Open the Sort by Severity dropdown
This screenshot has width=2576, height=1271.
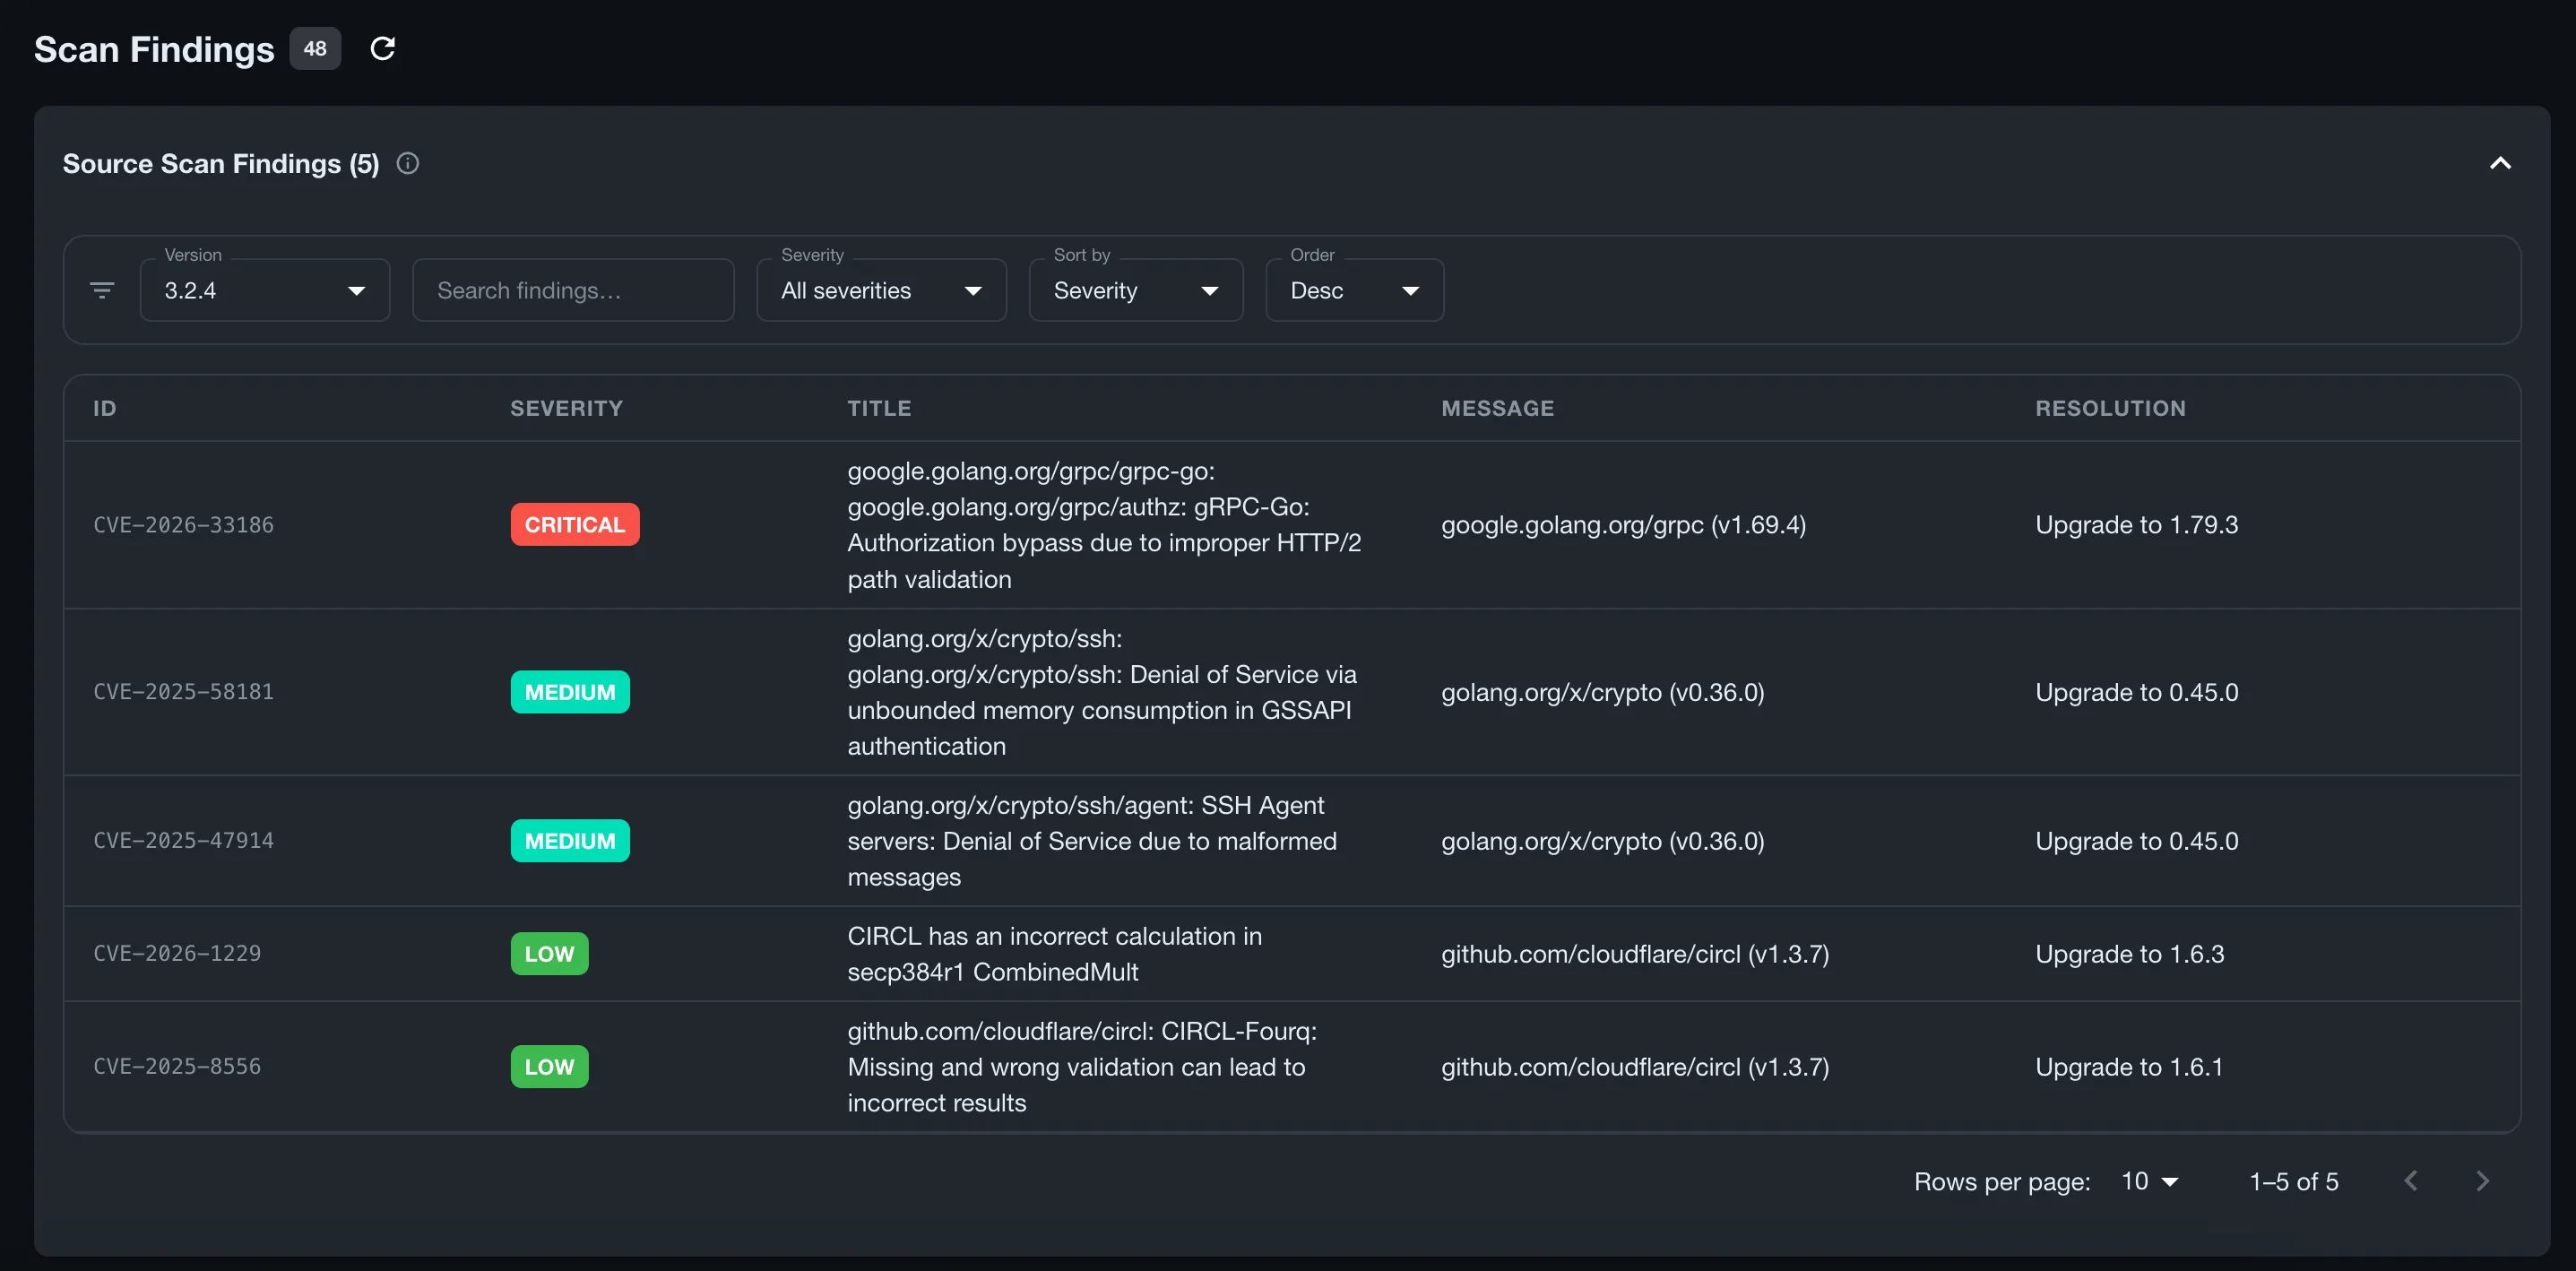(x=1136, y=290)
